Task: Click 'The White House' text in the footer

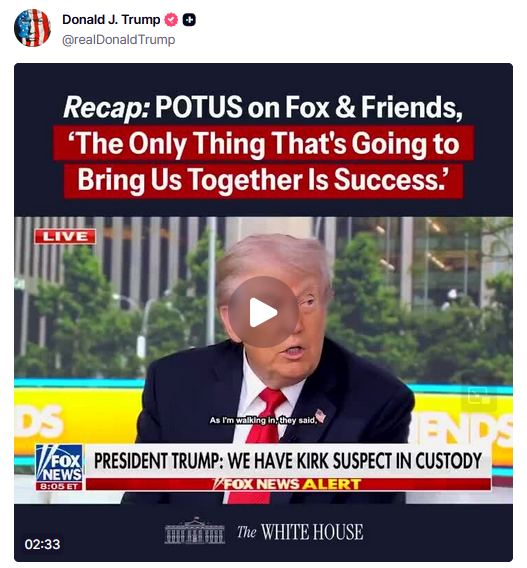Action: coord(300,532)
